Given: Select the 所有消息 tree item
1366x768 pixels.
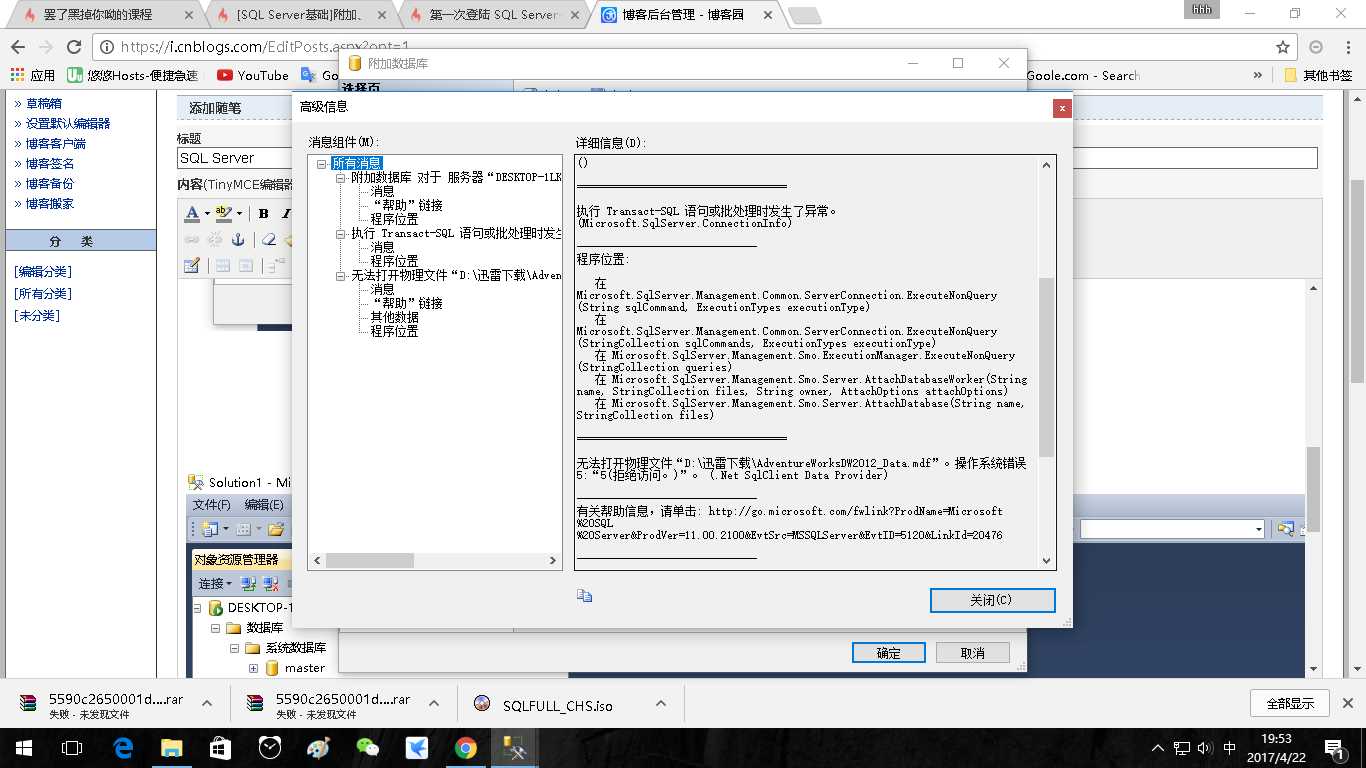Looking at the screenshot, I should (357, 163).
